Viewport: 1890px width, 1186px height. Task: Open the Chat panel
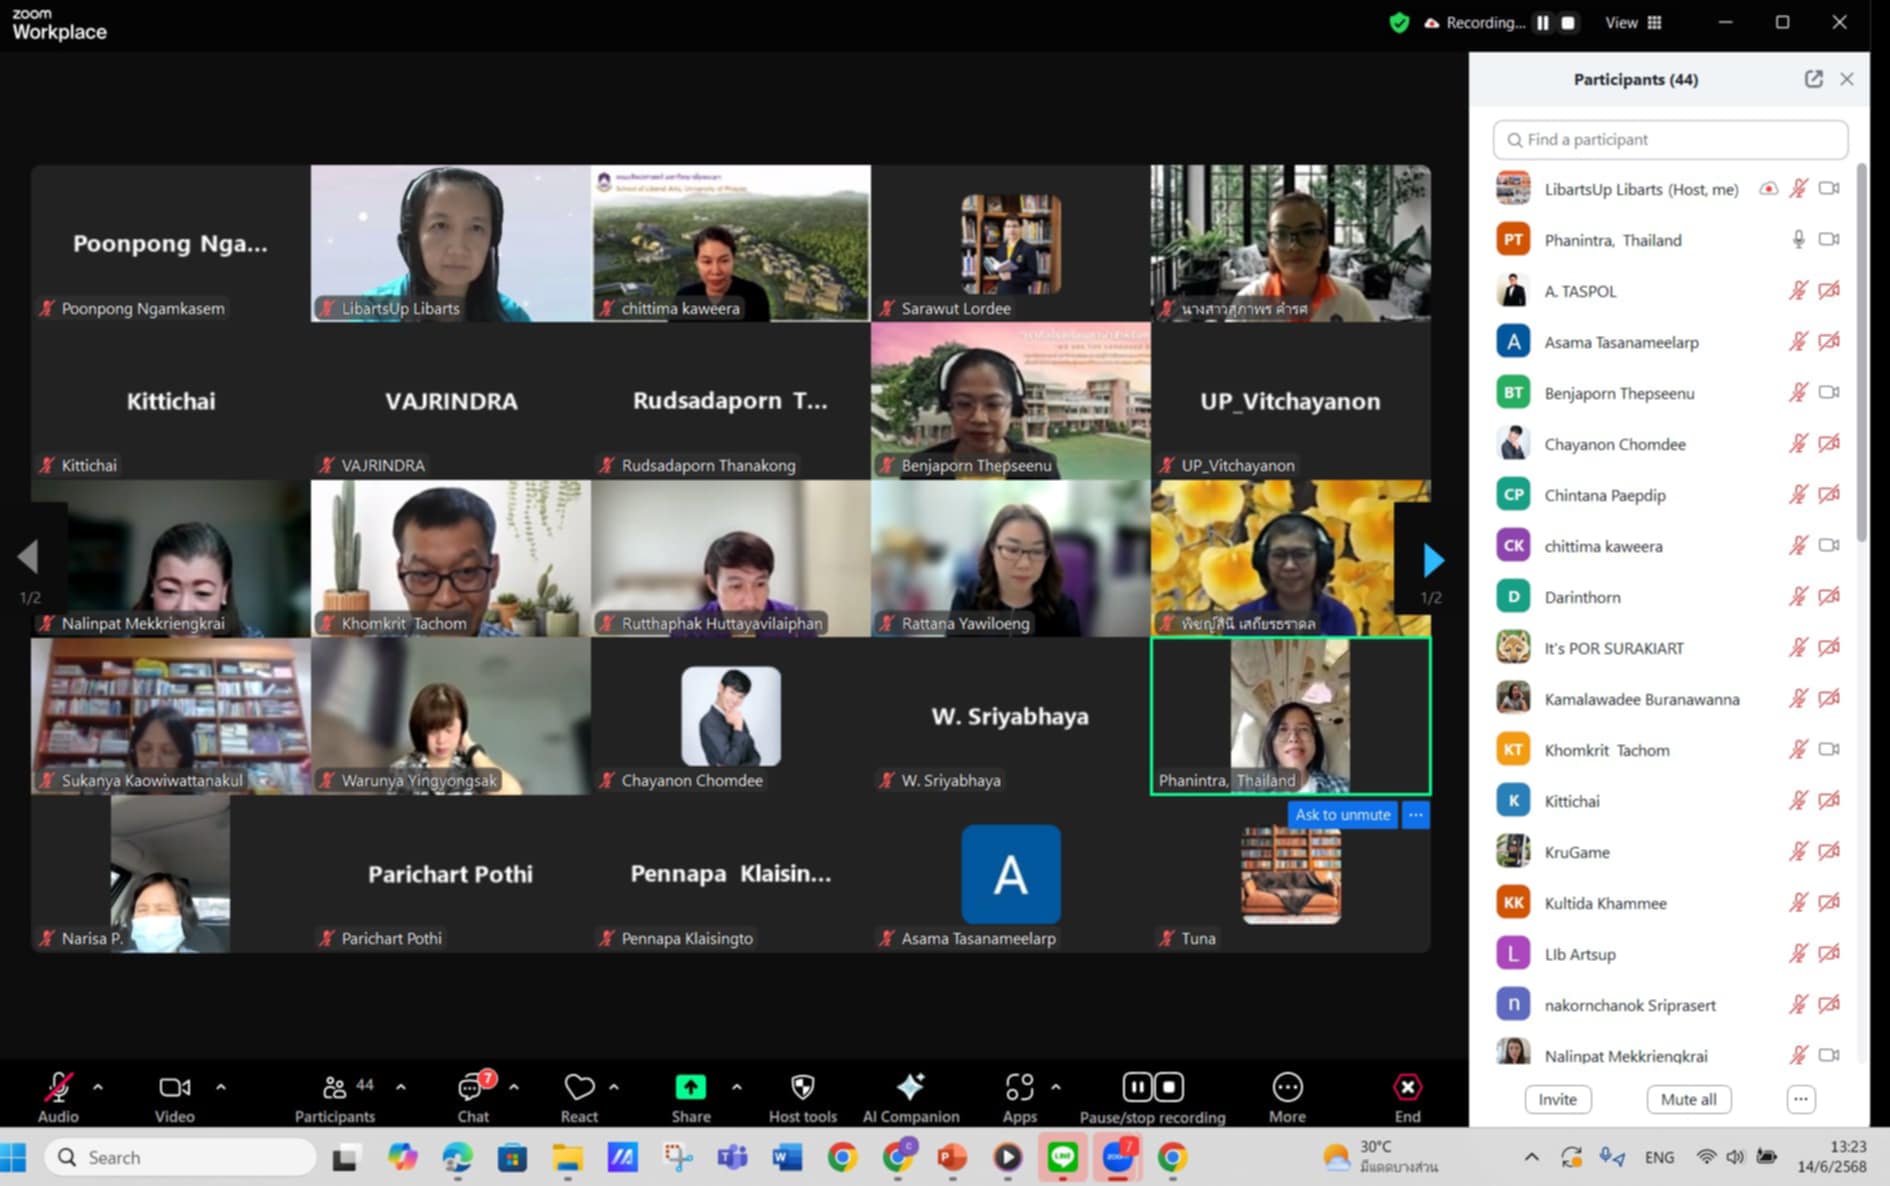pyautogui.click(x=471, y=1088)
